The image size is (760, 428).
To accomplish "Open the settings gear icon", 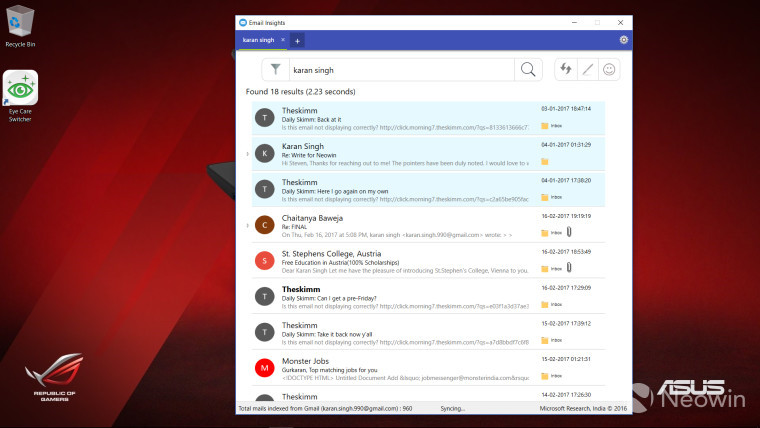I will (x=624, y=40).
